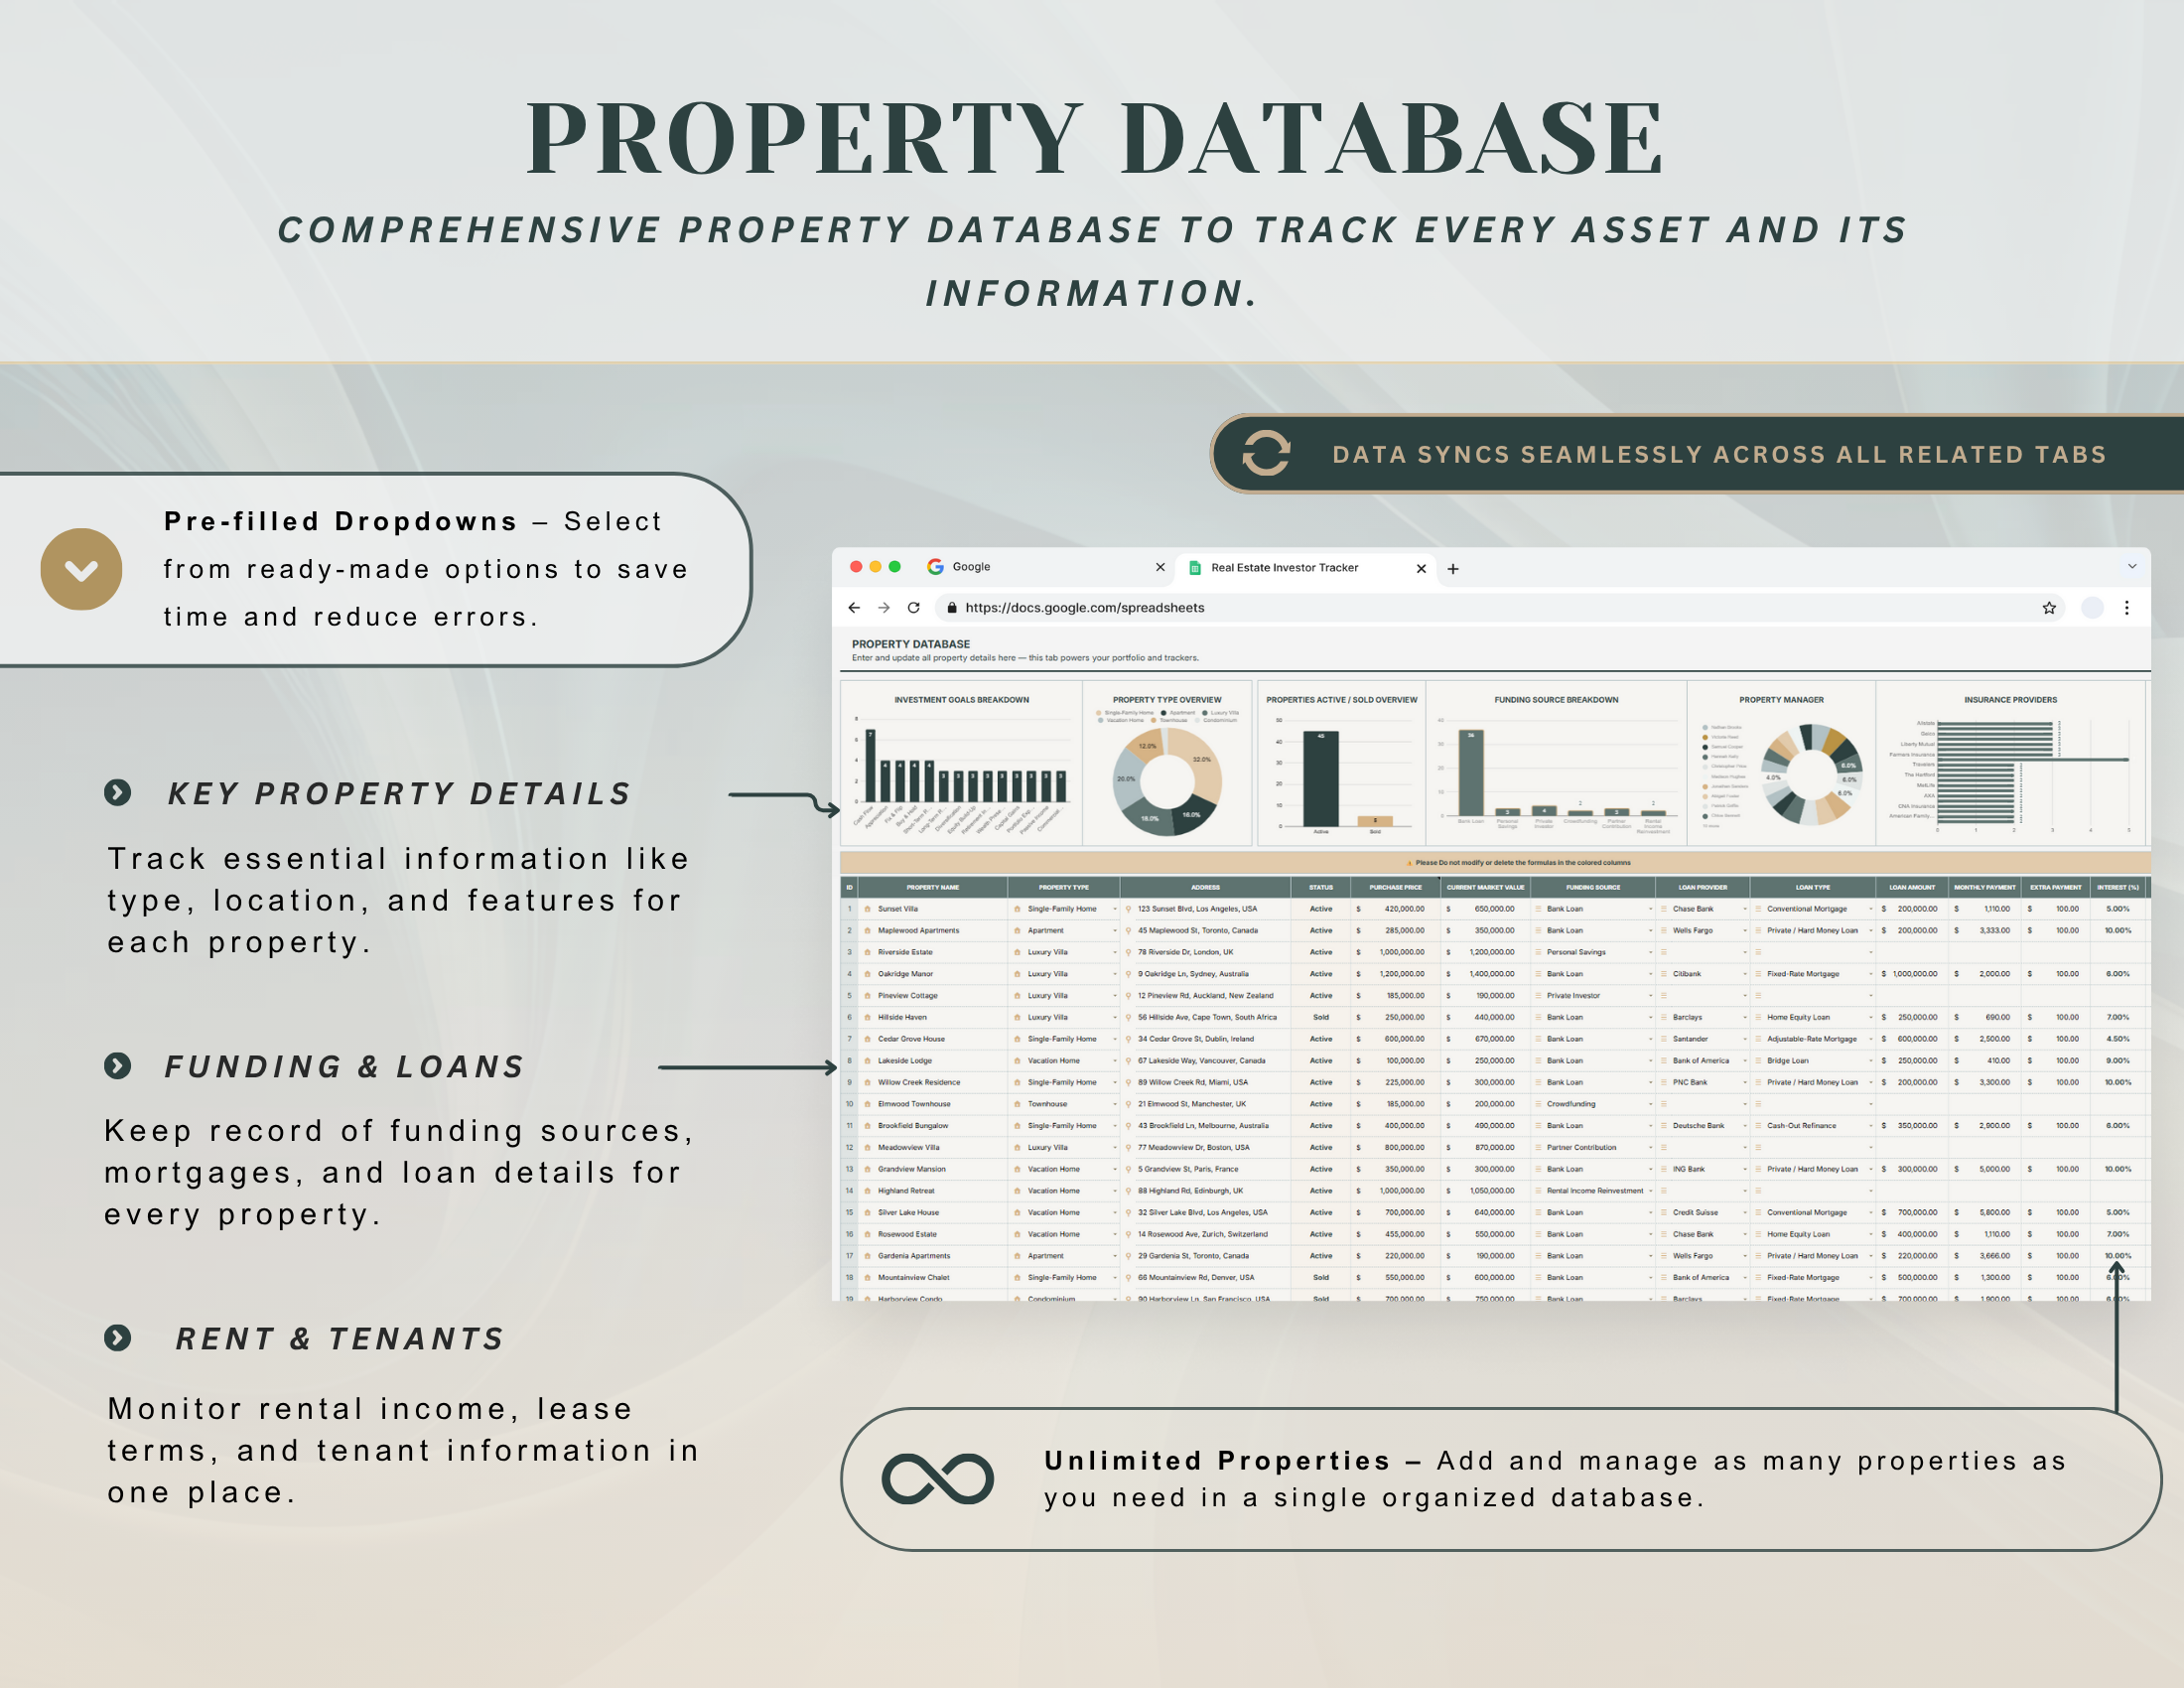Open browser three-dot menu
Image resolution: width=2184 pixels, height=1688 pixels.
2126,607
